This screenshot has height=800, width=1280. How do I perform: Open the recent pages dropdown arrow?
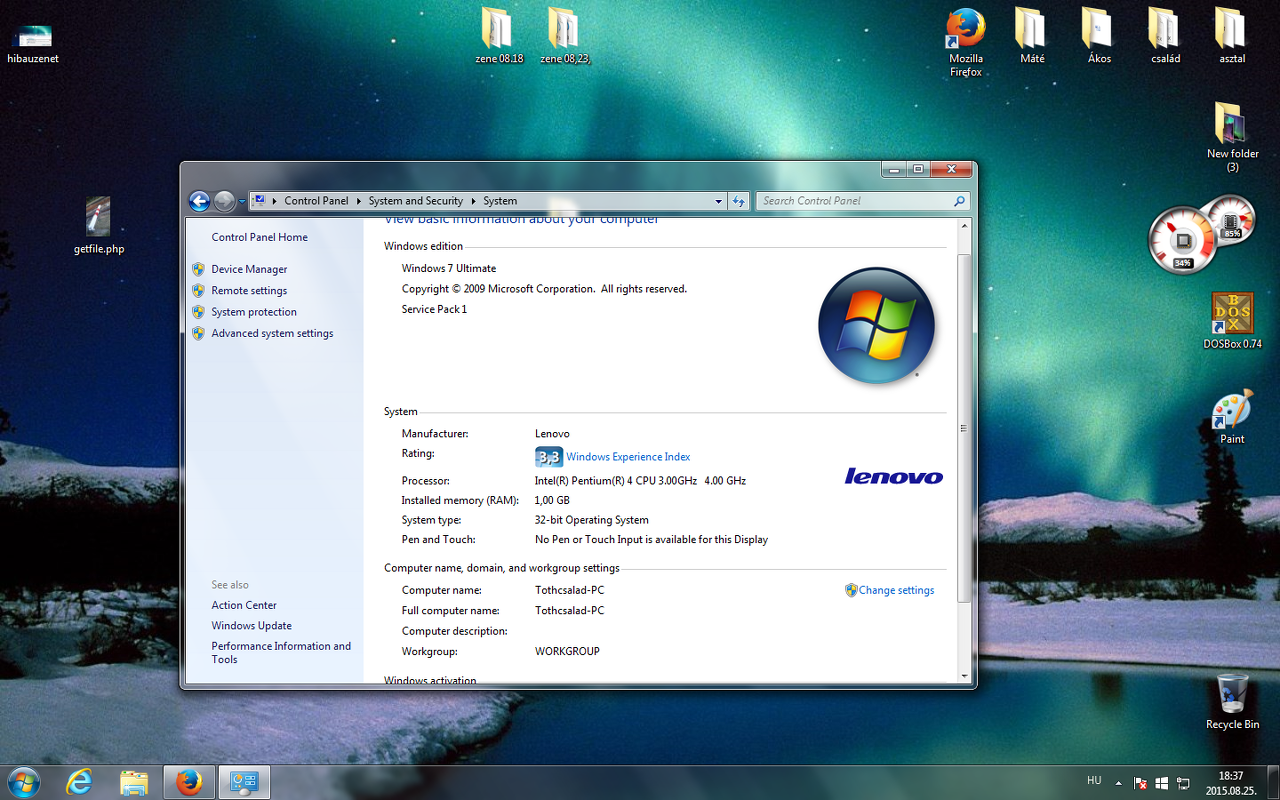(242, 201)
